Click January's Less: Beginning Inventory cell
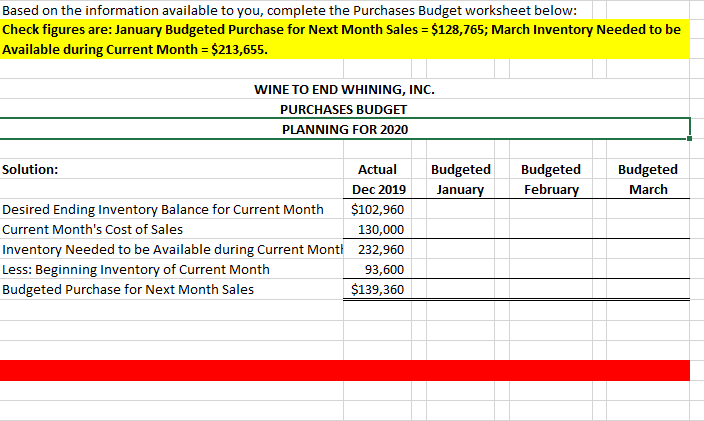Screen dimensions: 704x421 461,269
